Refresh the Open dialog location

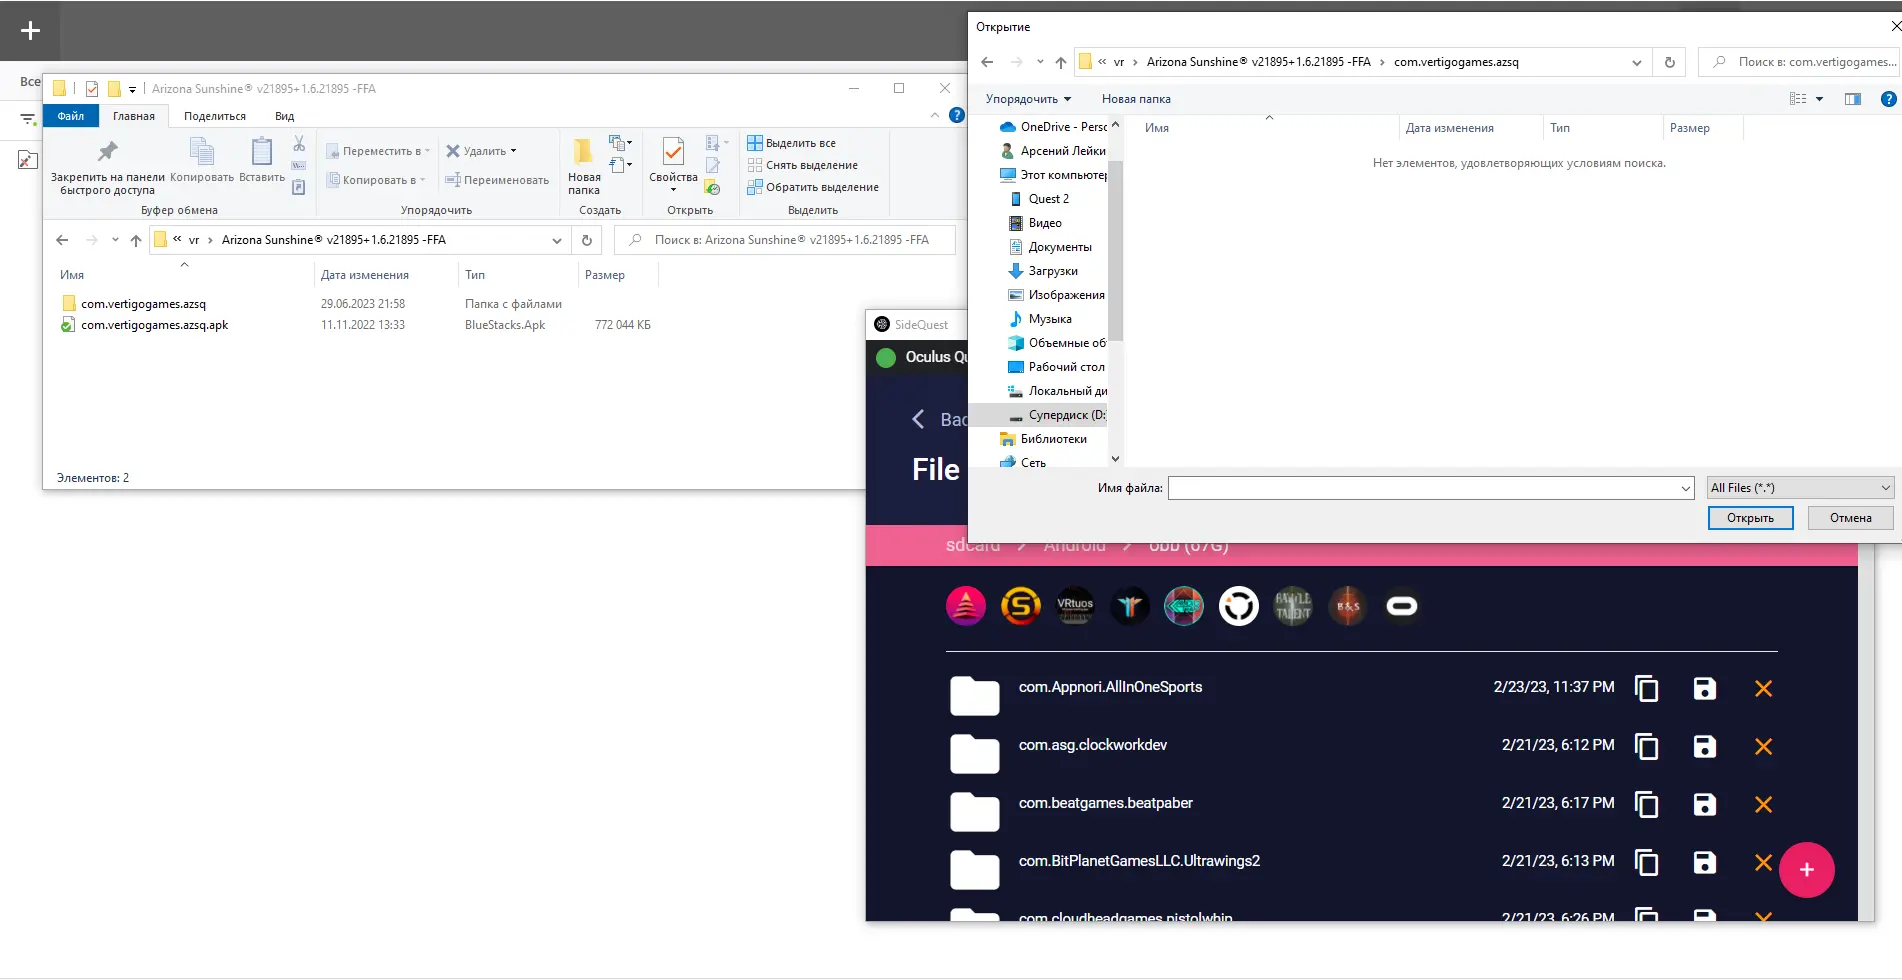pyautogui.click(x=1669, y=62)
